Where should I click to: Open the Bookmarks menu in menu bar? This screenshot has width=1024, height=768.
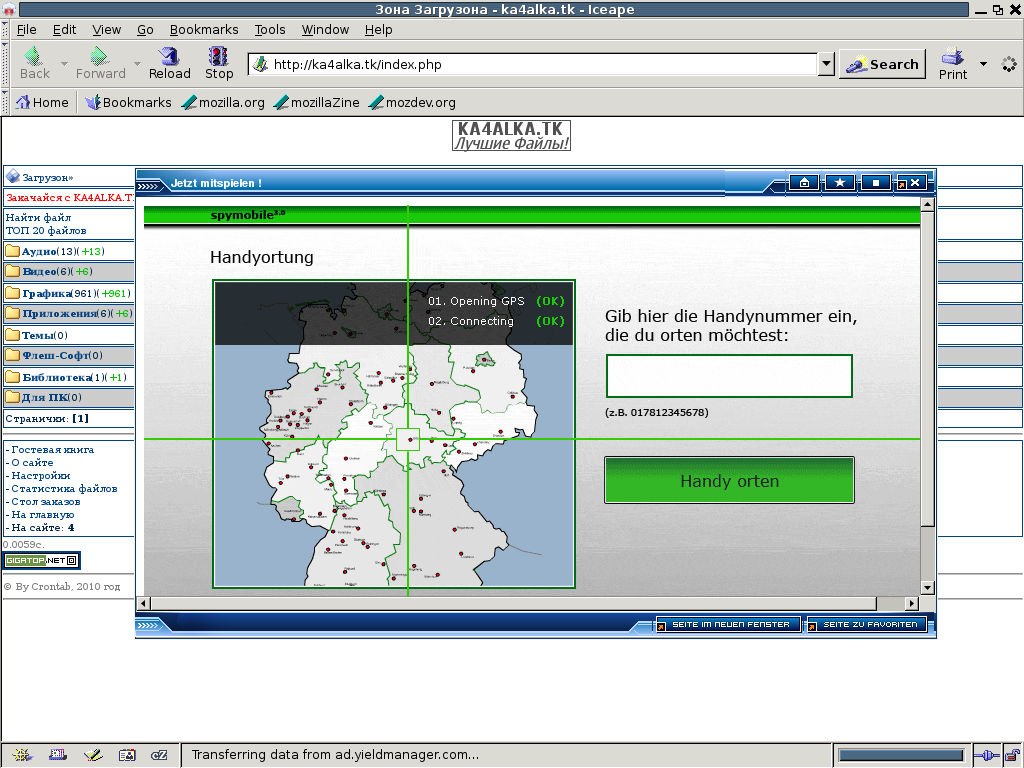[203, 30]
